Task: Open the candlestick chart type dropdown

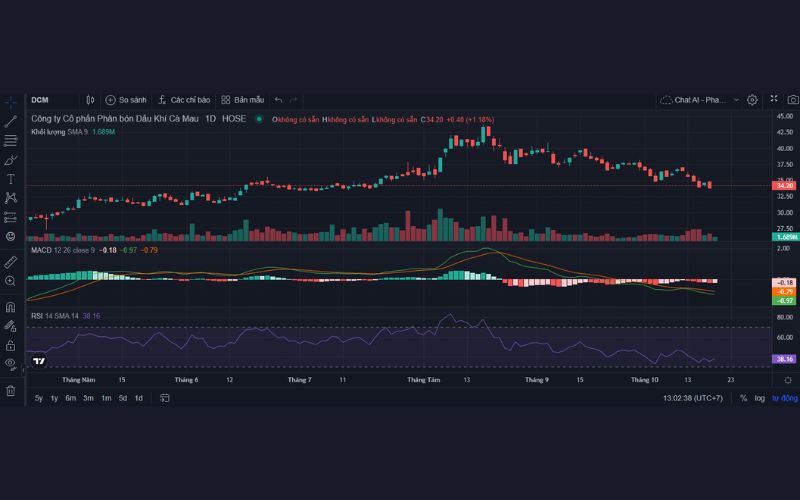Action: pos(90,100)
